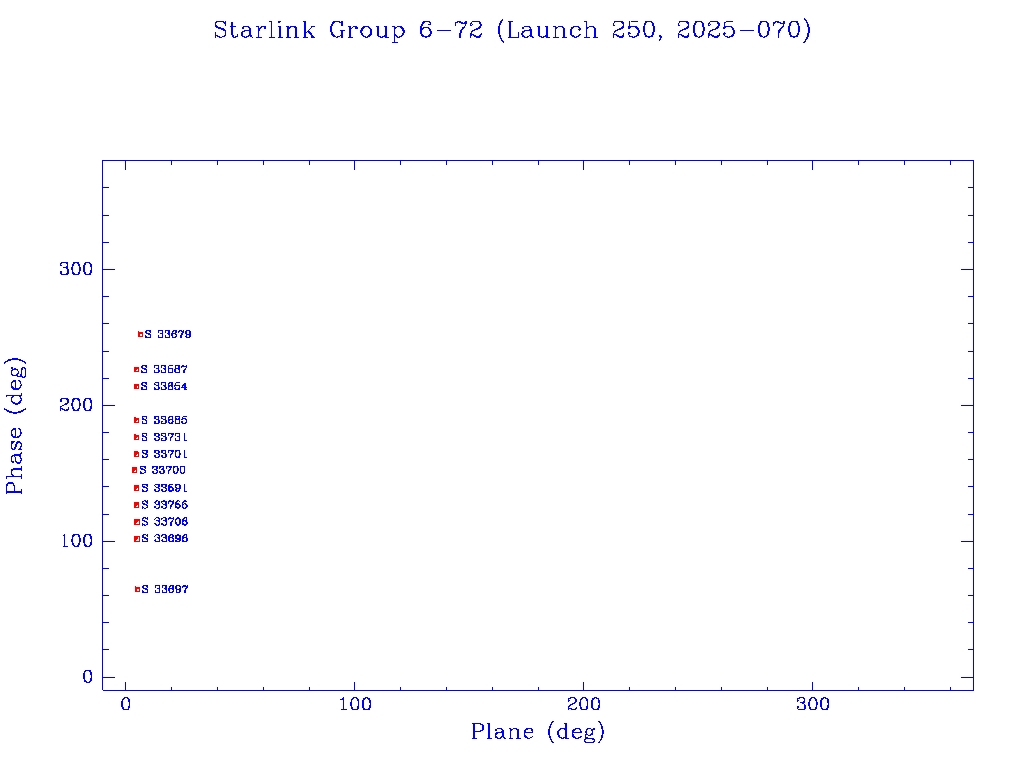Viewport: 1024px width, 768px height.
Task: Select the satellite label 'S 33706'
Action: [x=165, y=522]
